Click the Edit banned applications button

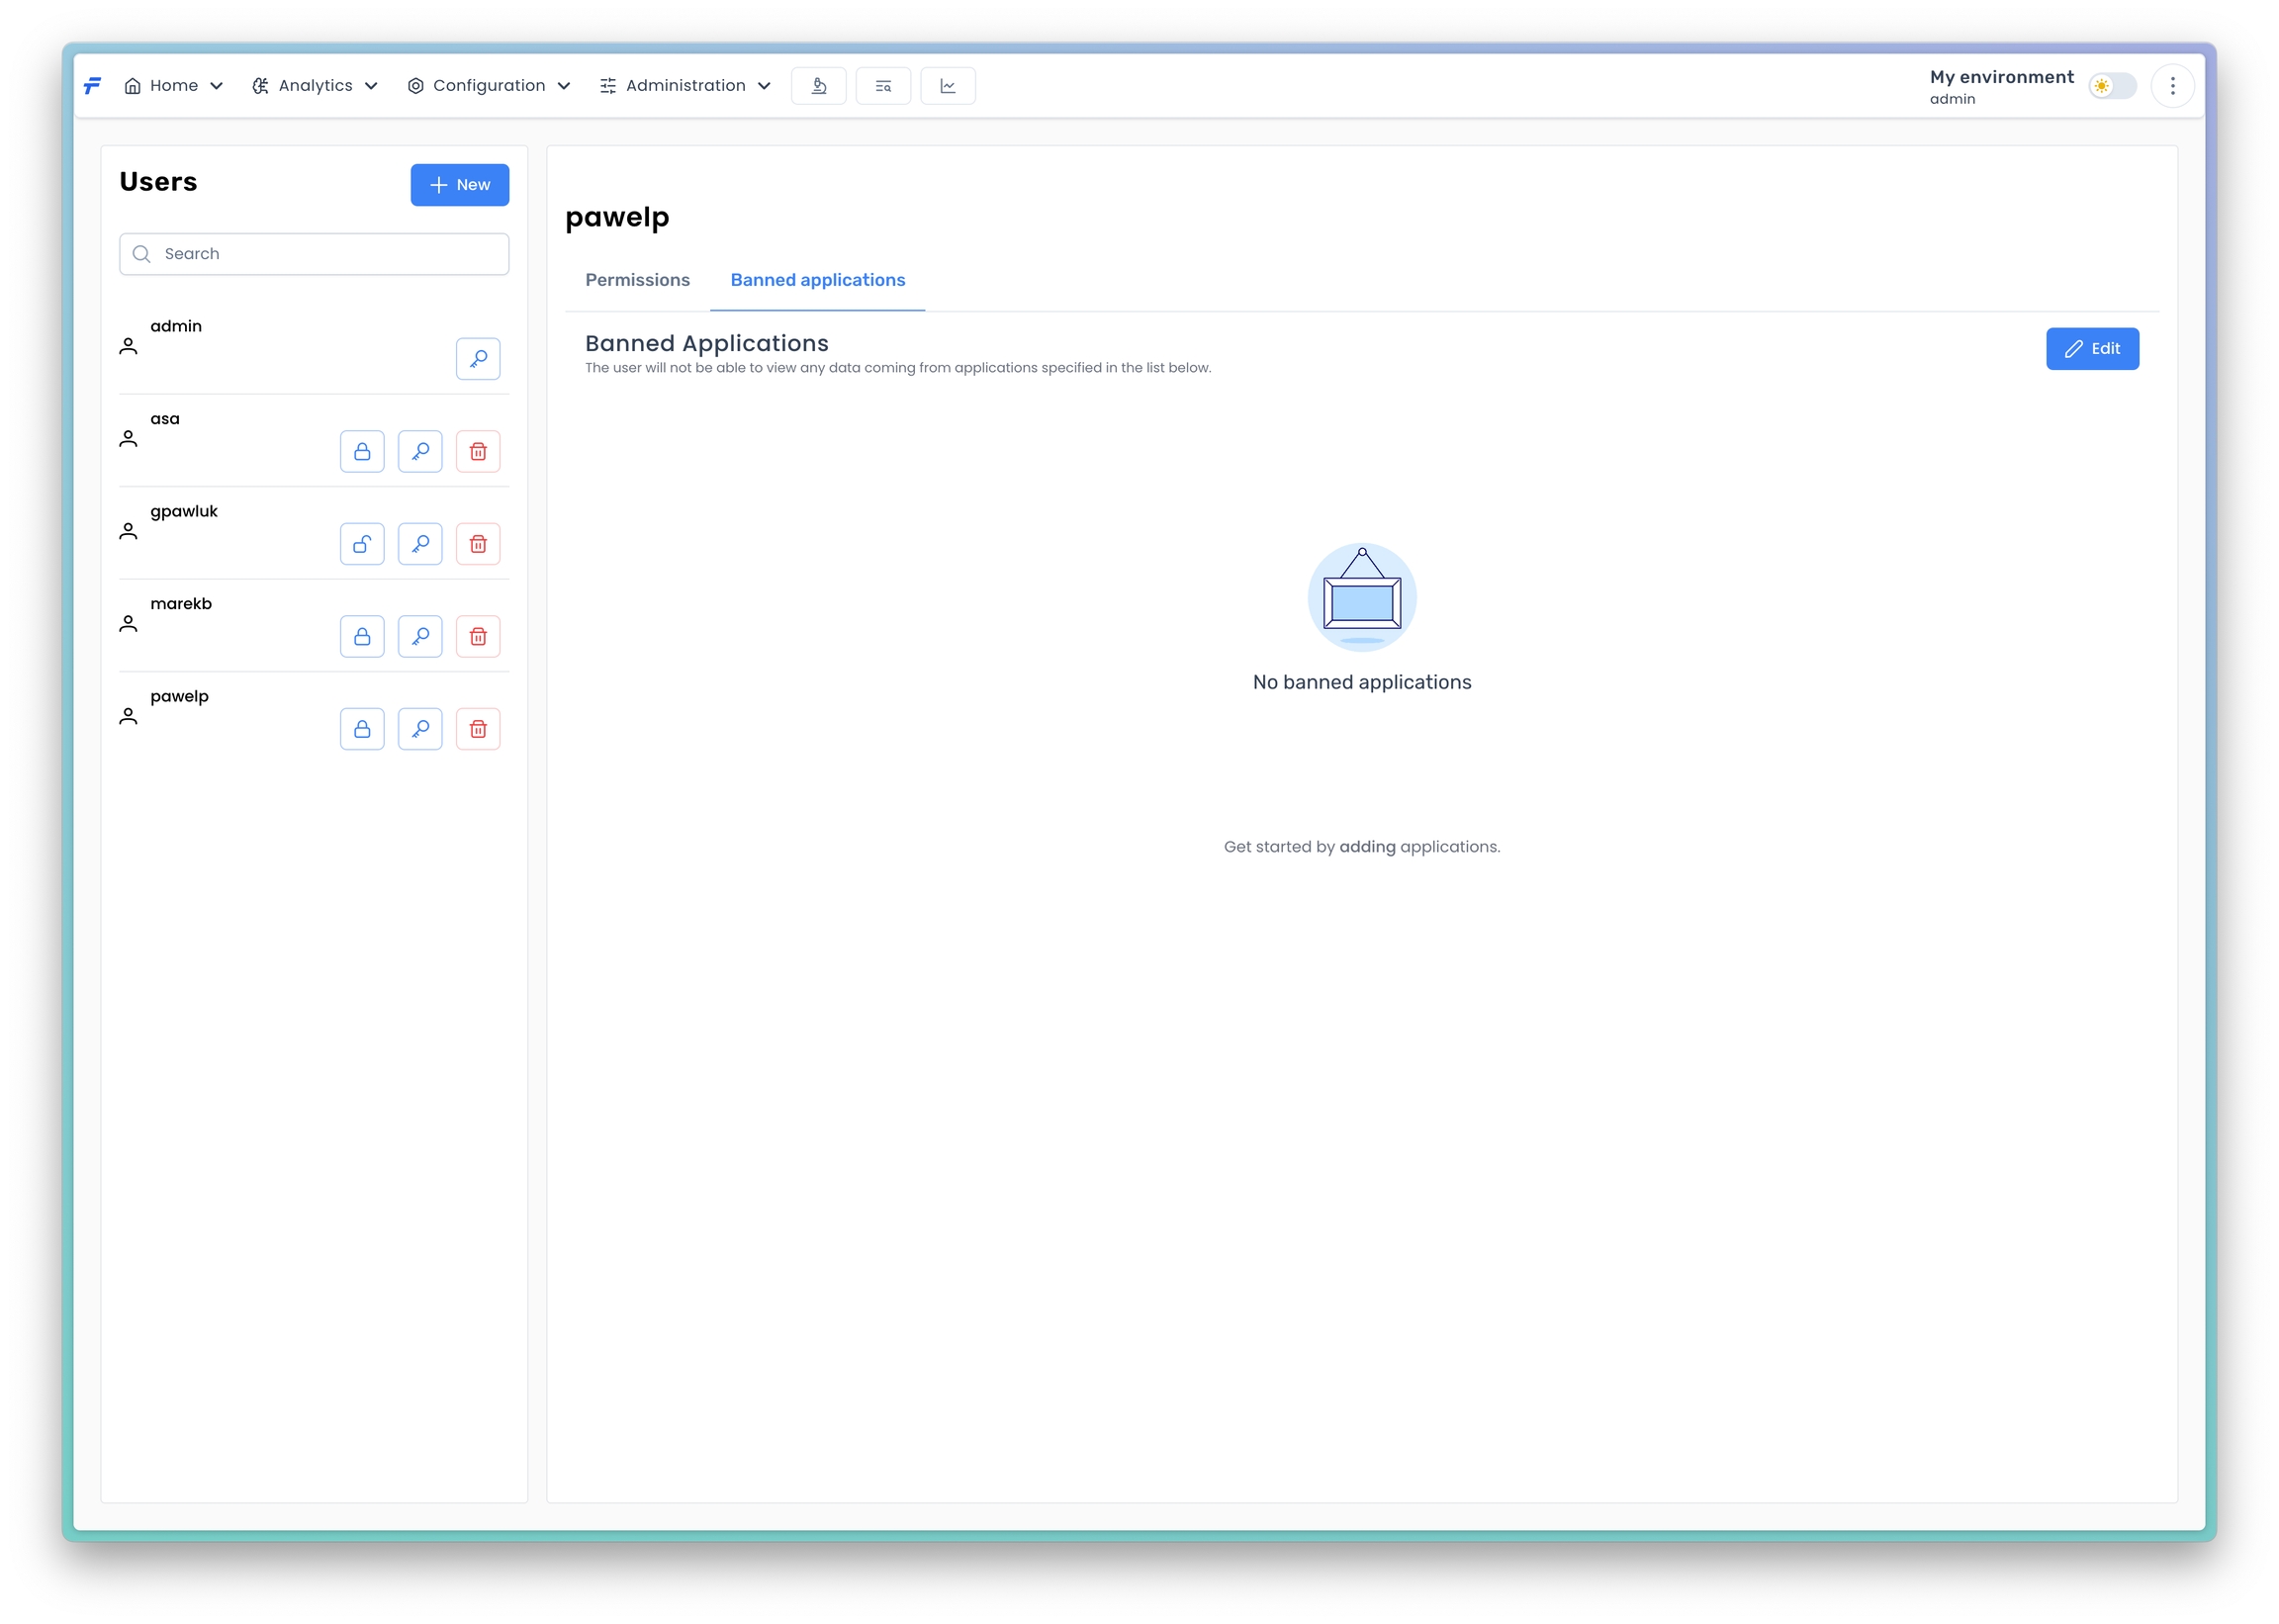pyautogui.click(x=2092, y=349)
